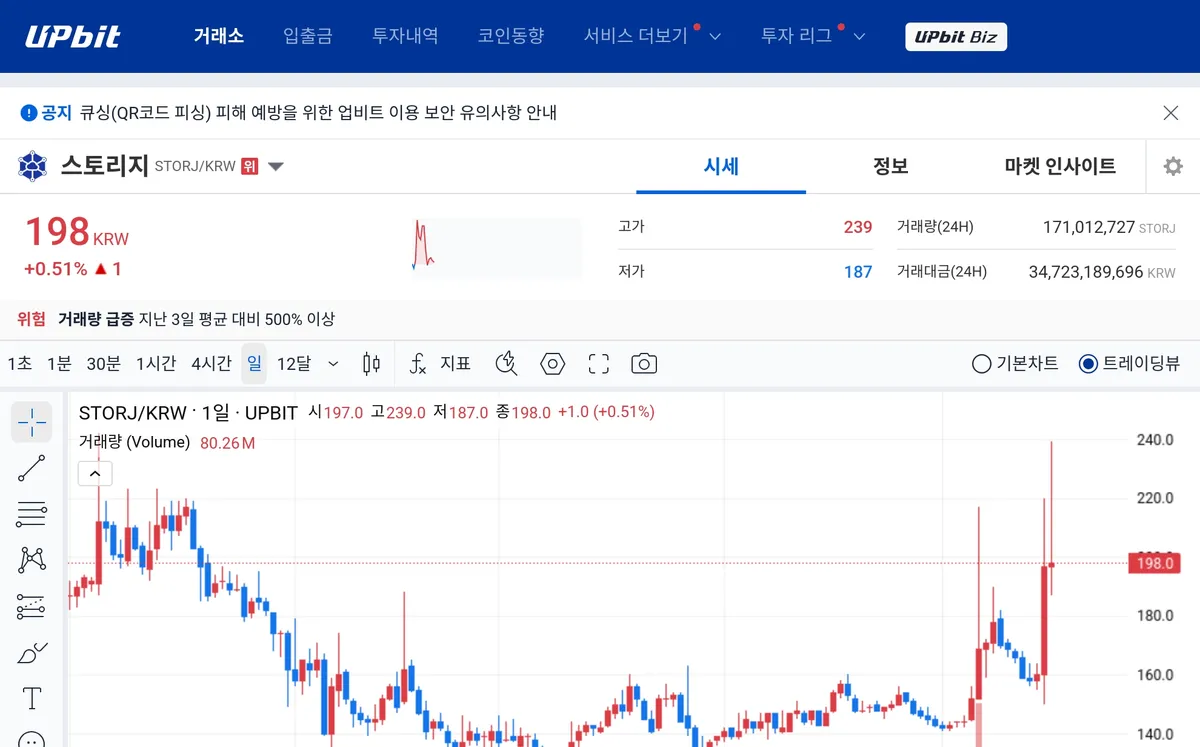Open candle chart type selector
1200x747 pixels.
click(371, 364)
